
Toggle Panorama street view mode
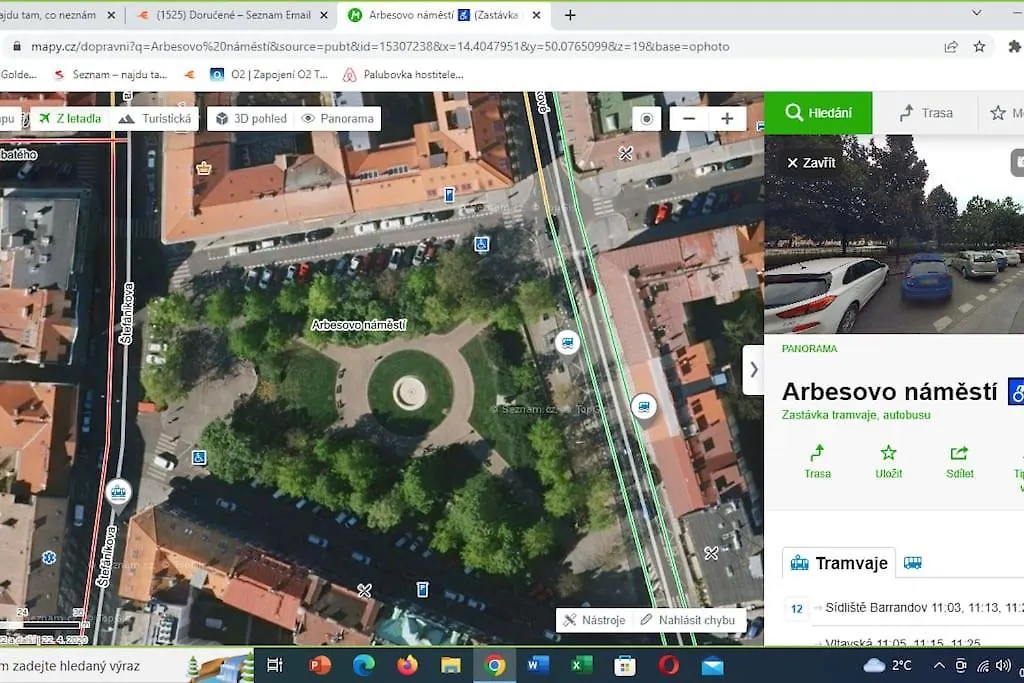pyautogui.click(x=337, y=118)
